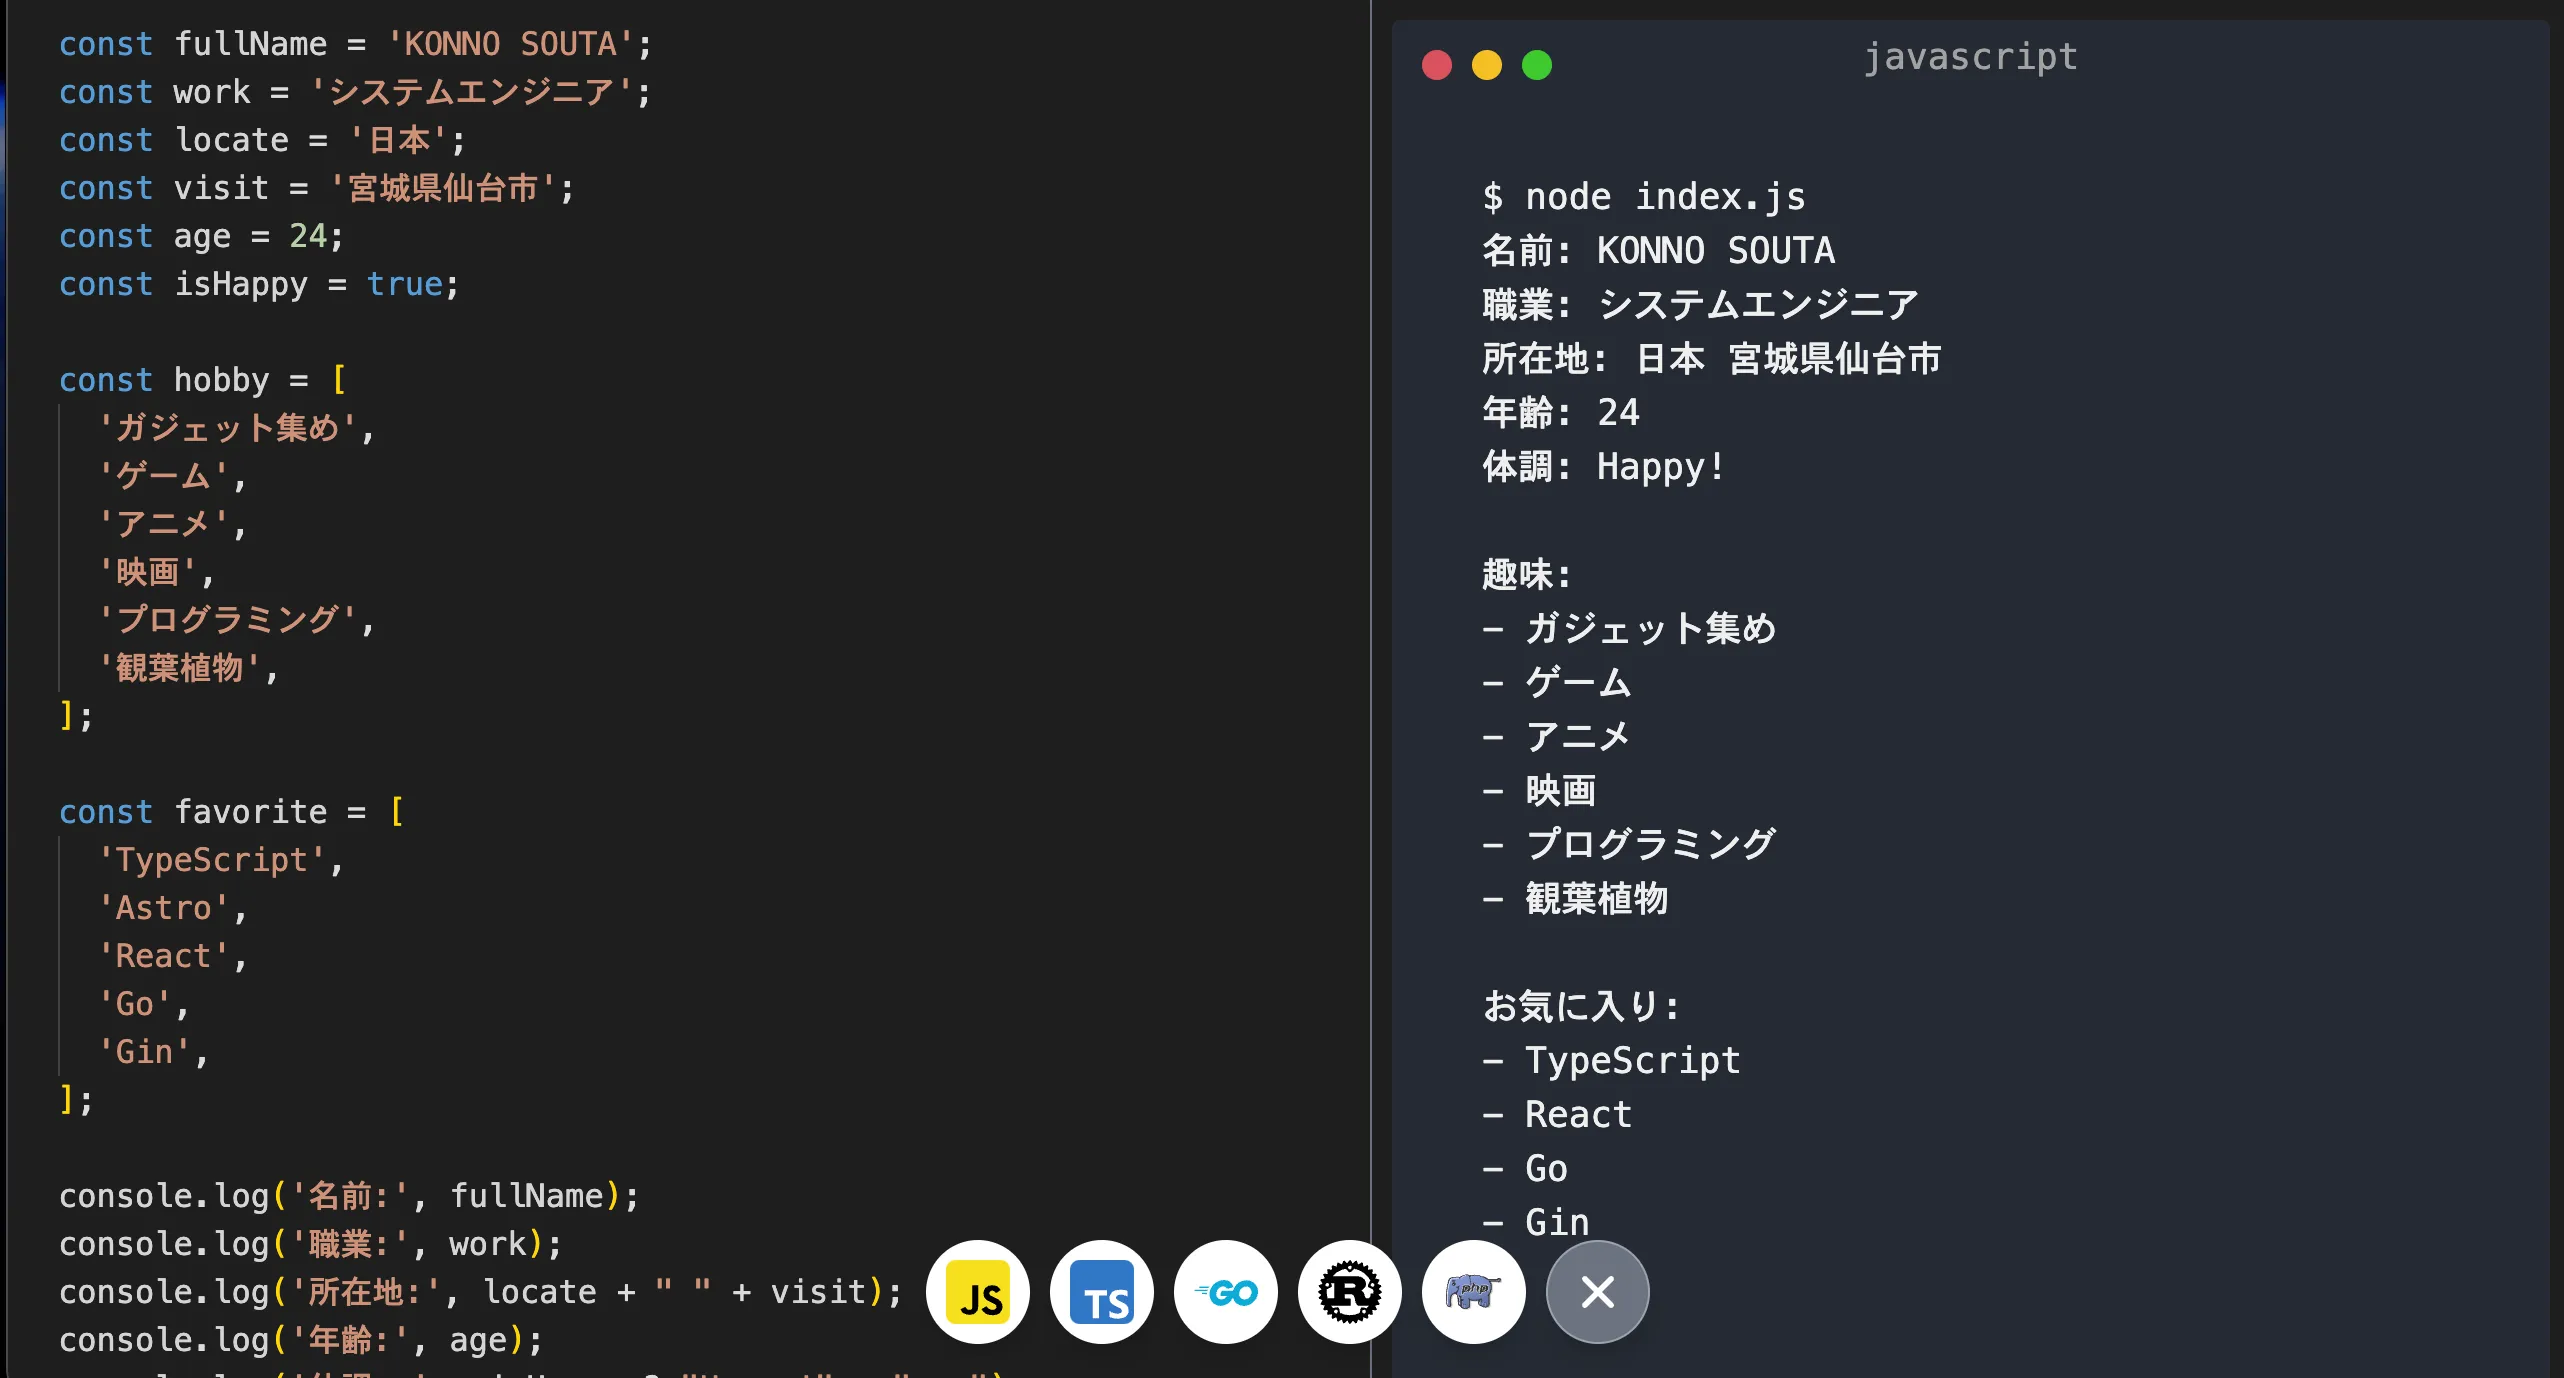Select the JavaScript language icon
This screenshot has width=2564, height=1378.
pos(977,1292)
